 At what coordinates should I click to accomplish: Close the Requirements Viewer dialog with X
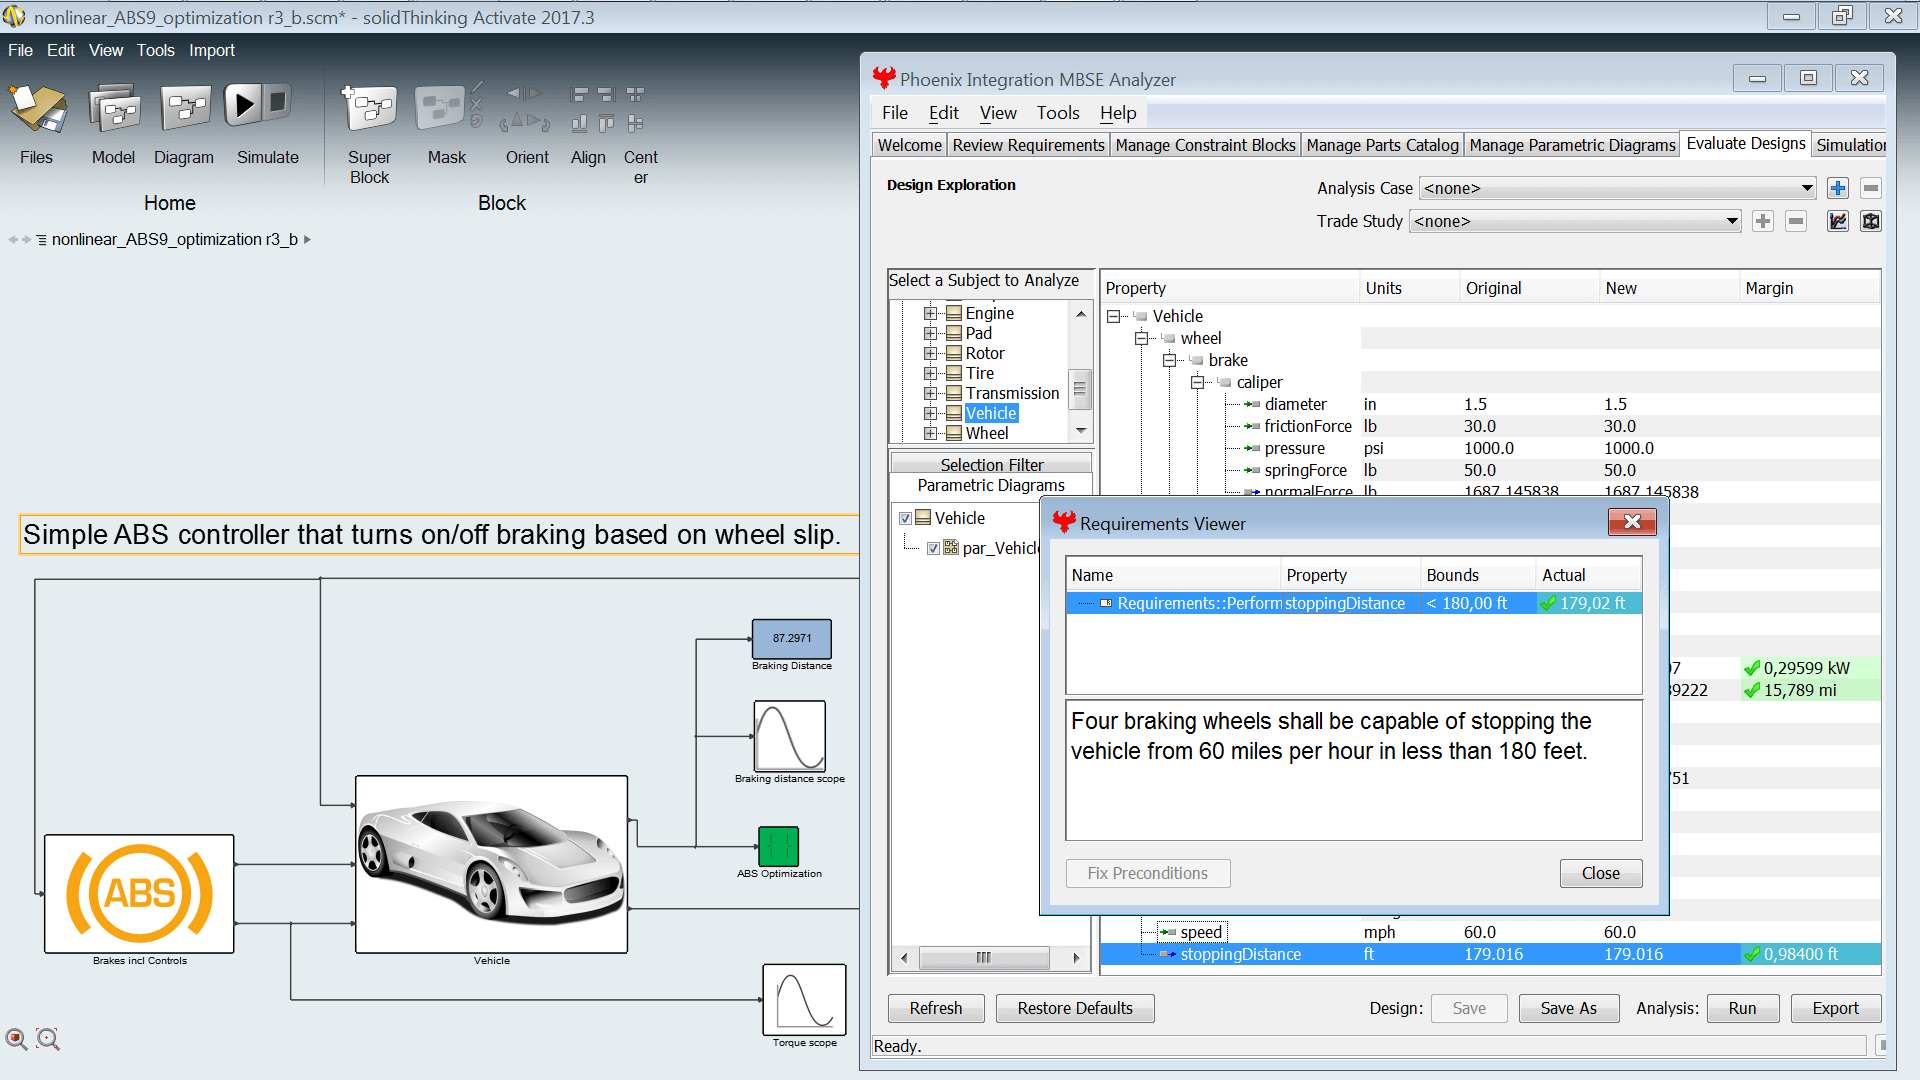(x=1632, y=521)
